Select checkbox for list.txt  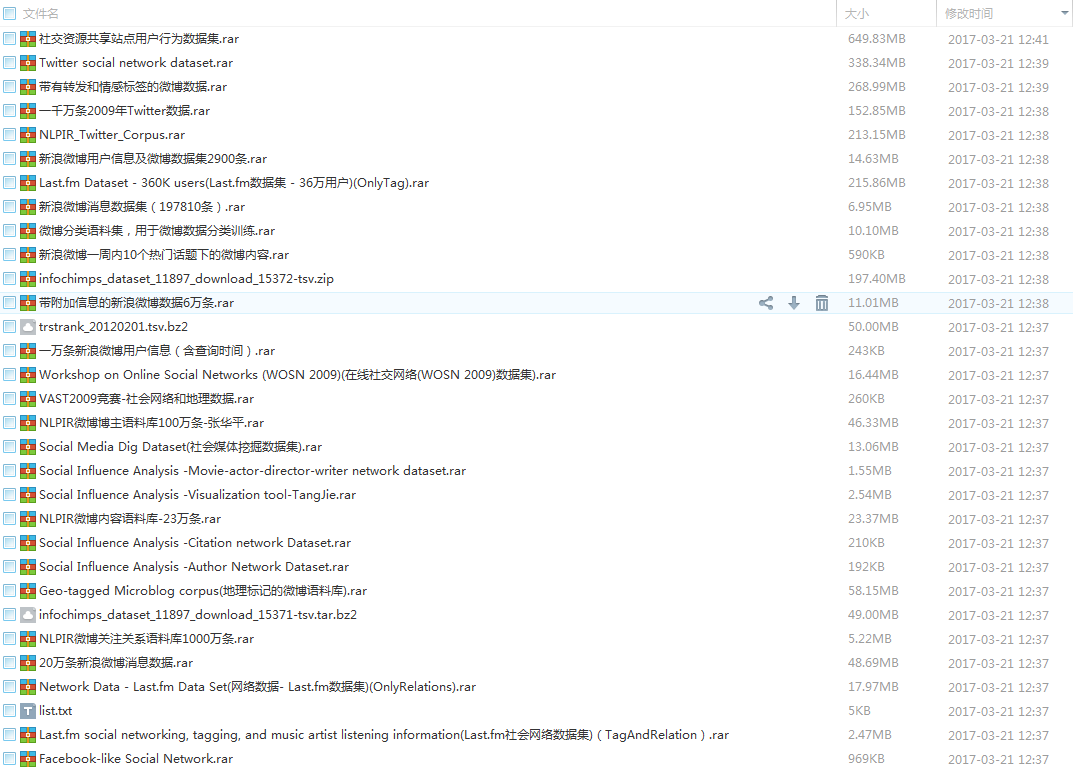9,711
